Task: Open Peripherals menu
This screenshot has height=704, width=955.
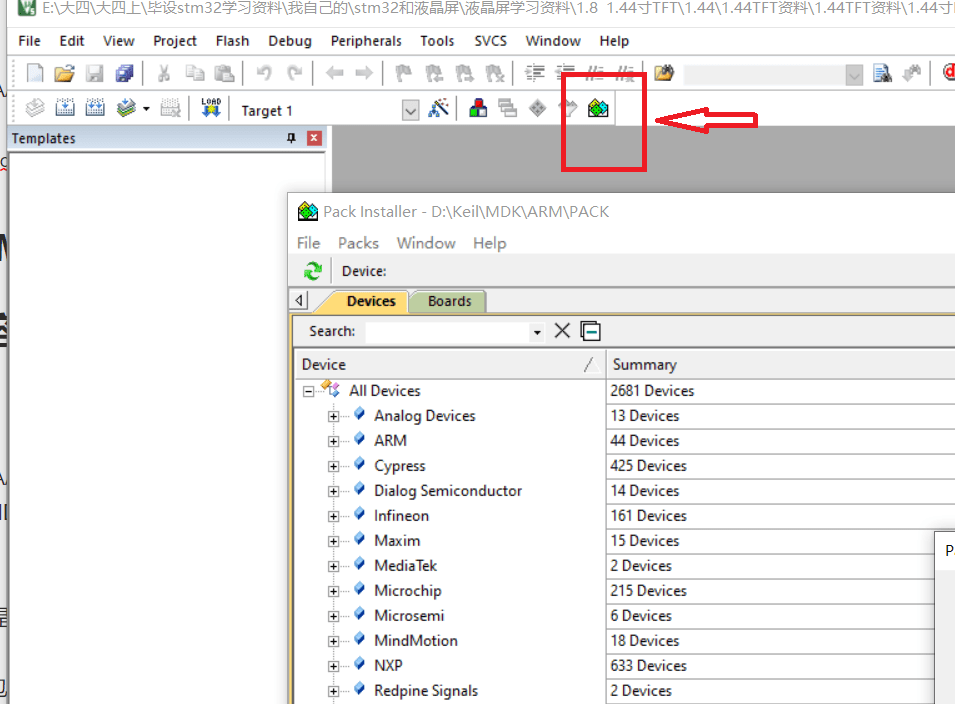Action: [366, 41]
